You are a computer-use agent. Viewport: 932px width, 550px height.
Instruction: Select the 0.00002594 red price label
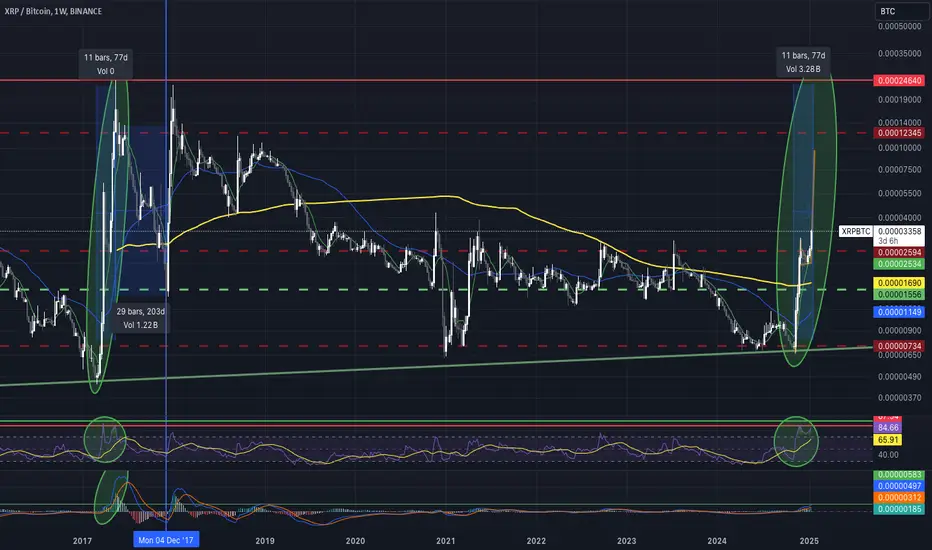[x=899, y=253]
